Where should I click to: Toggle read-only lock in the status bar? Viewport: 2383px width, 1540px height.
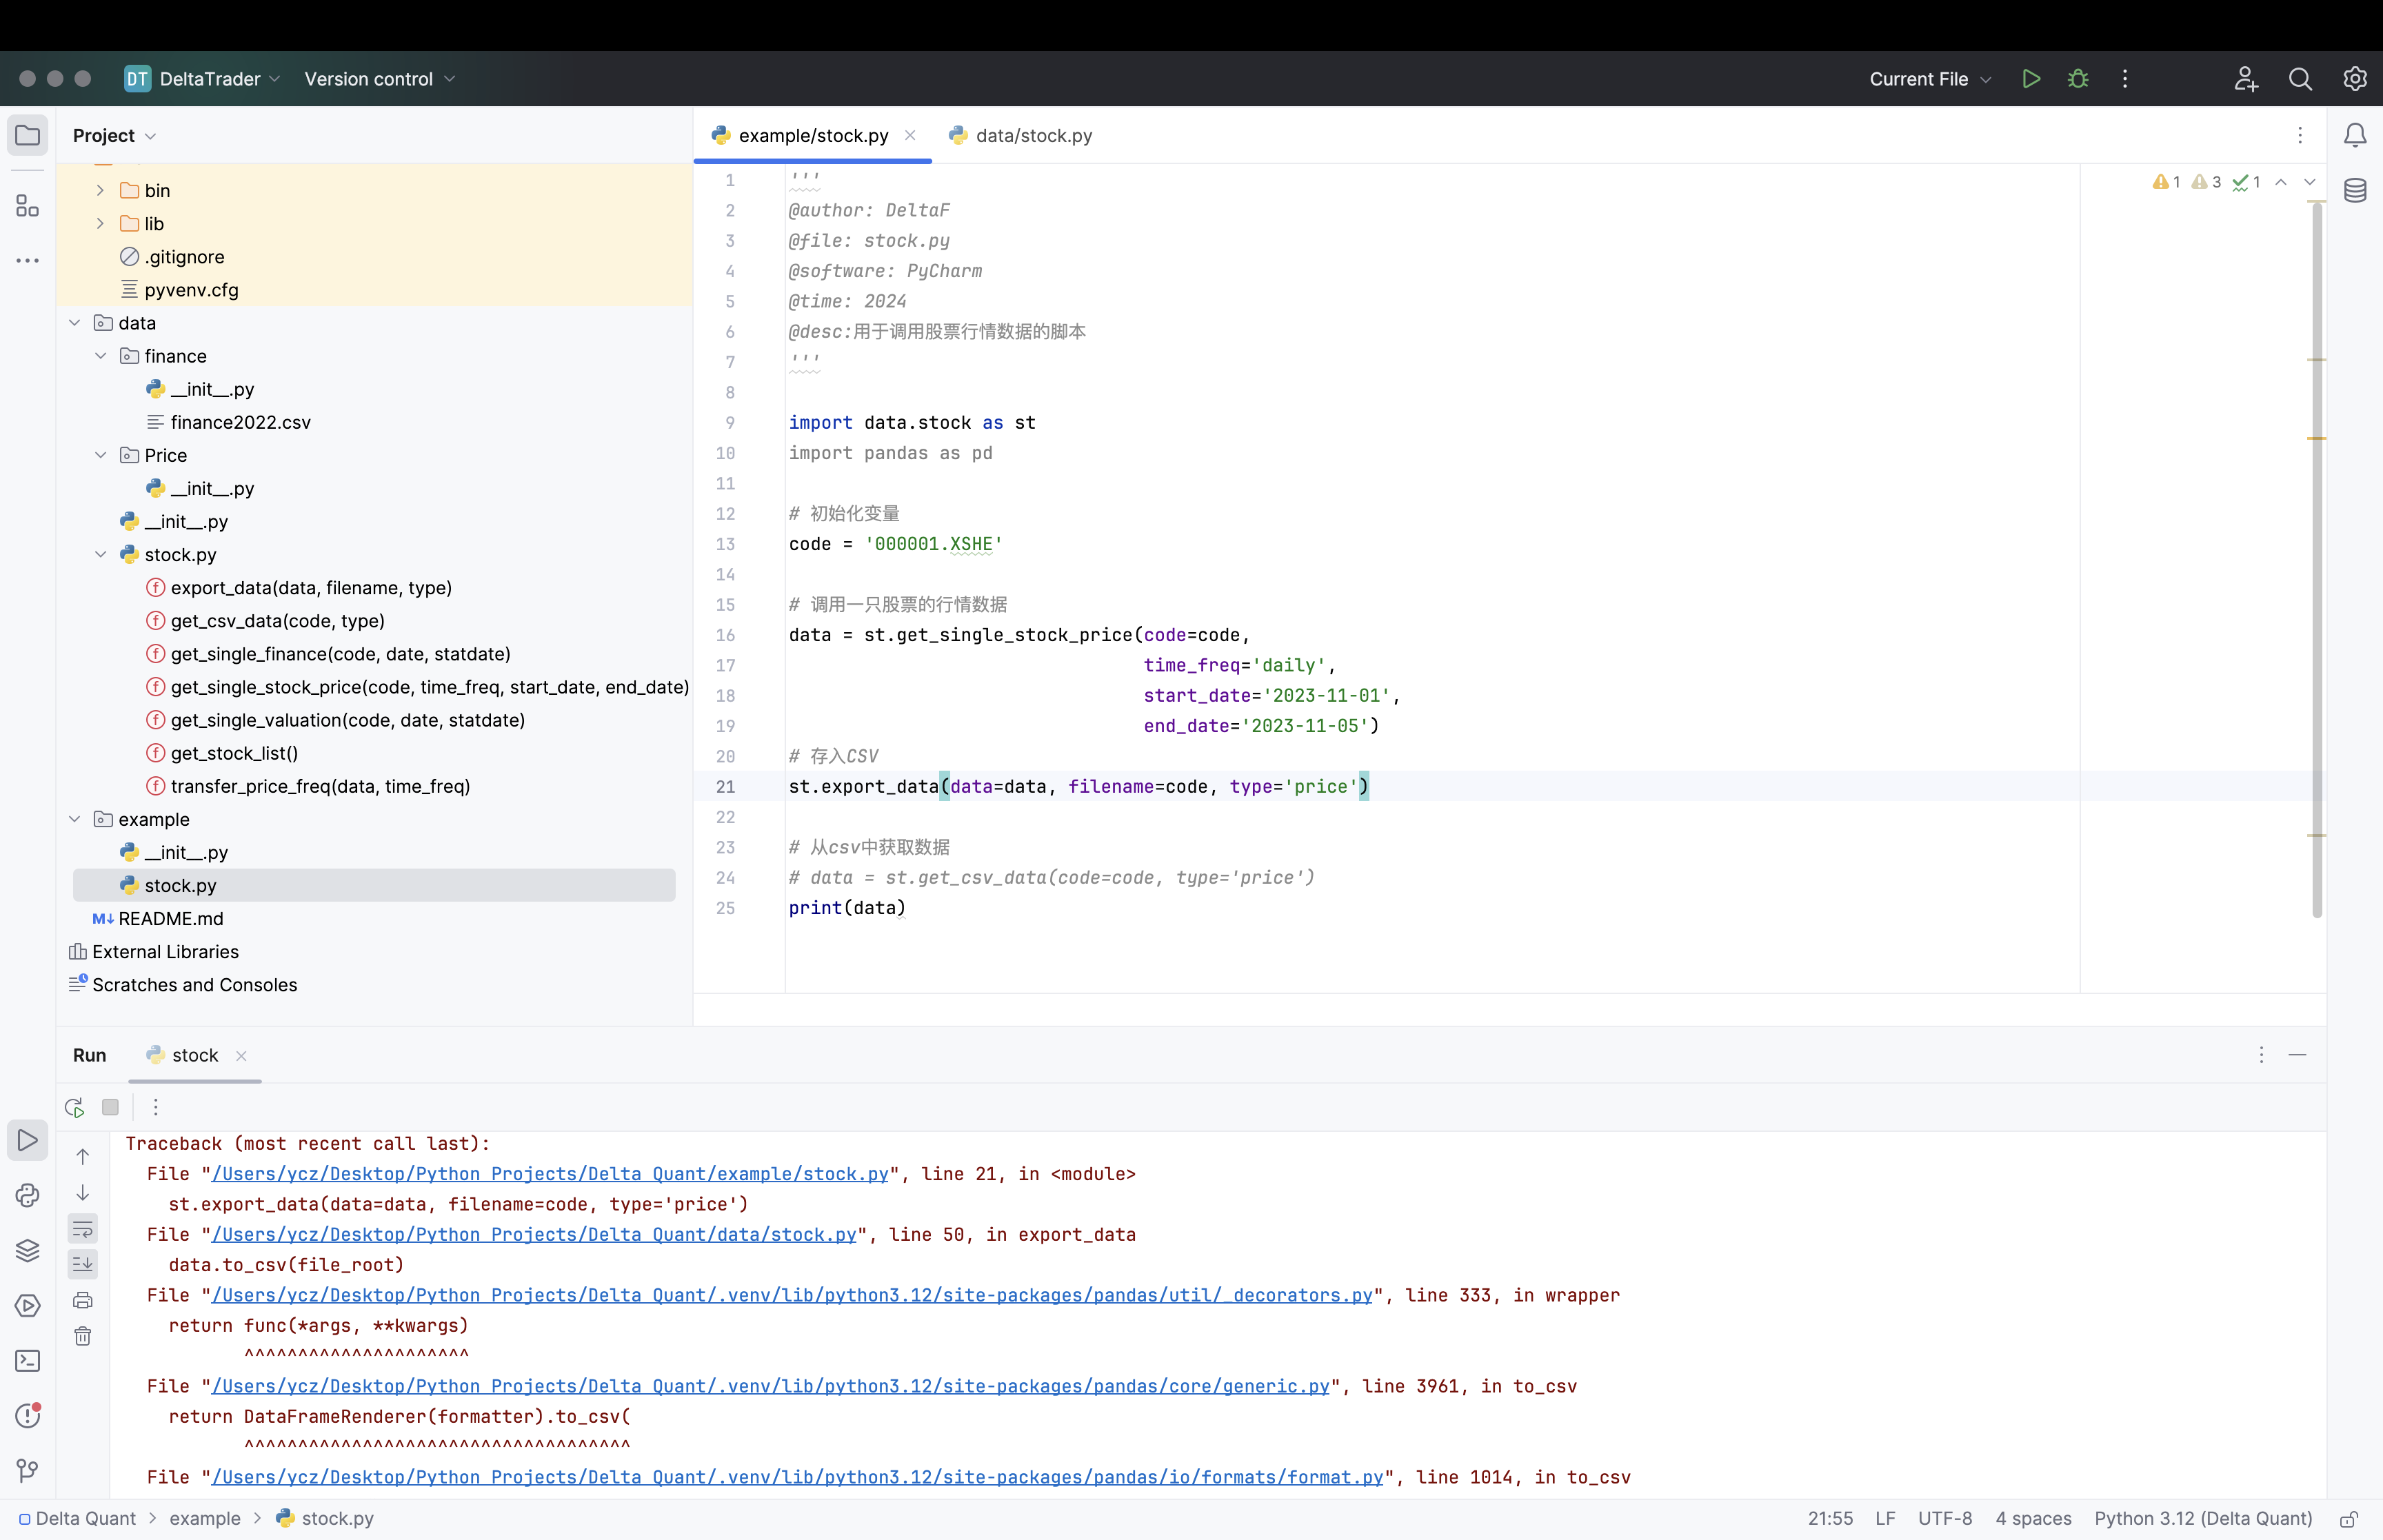pyautogui.click(x=2349, y=1518)
